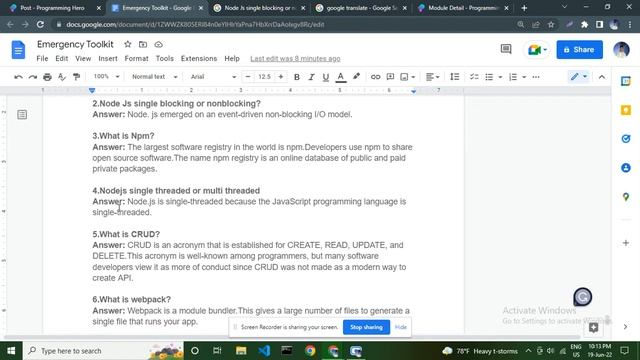
Task: Open Visual Studio Code from taskbar
Action: click(264, 351)
